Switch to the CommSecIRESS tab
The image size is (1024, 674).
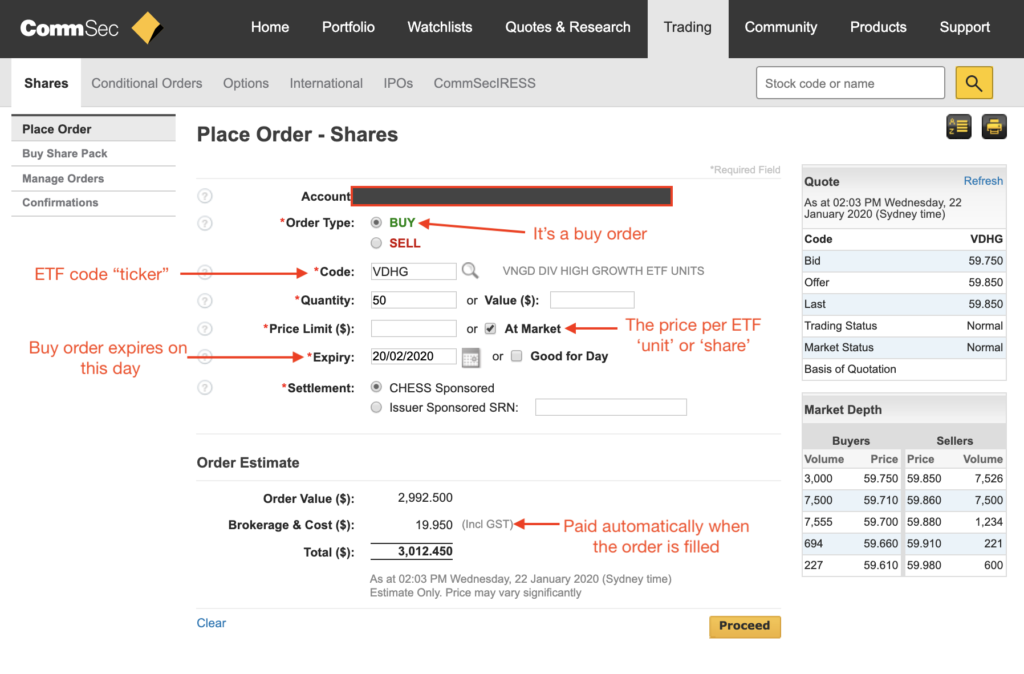[485, 84]
